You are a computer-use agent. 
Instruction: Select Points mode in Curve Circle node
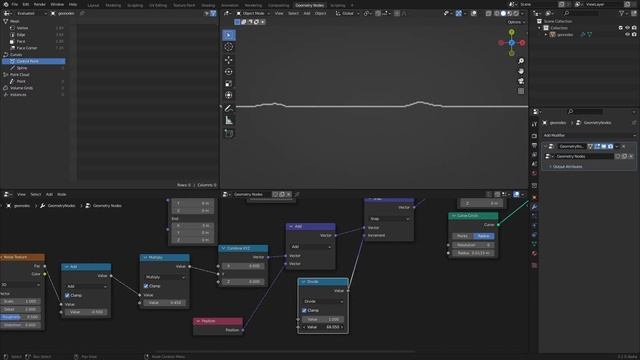[462, 236]
